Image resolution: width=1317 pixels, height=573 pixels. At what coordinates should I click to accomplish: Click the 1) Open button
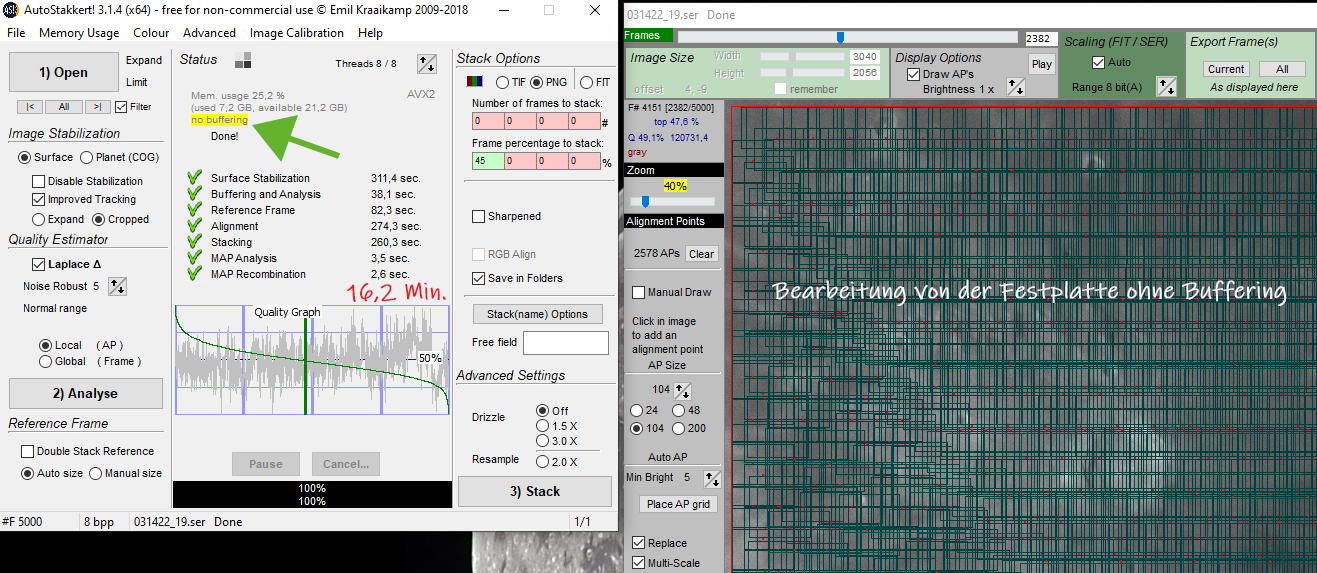click(x=64, y=73)
